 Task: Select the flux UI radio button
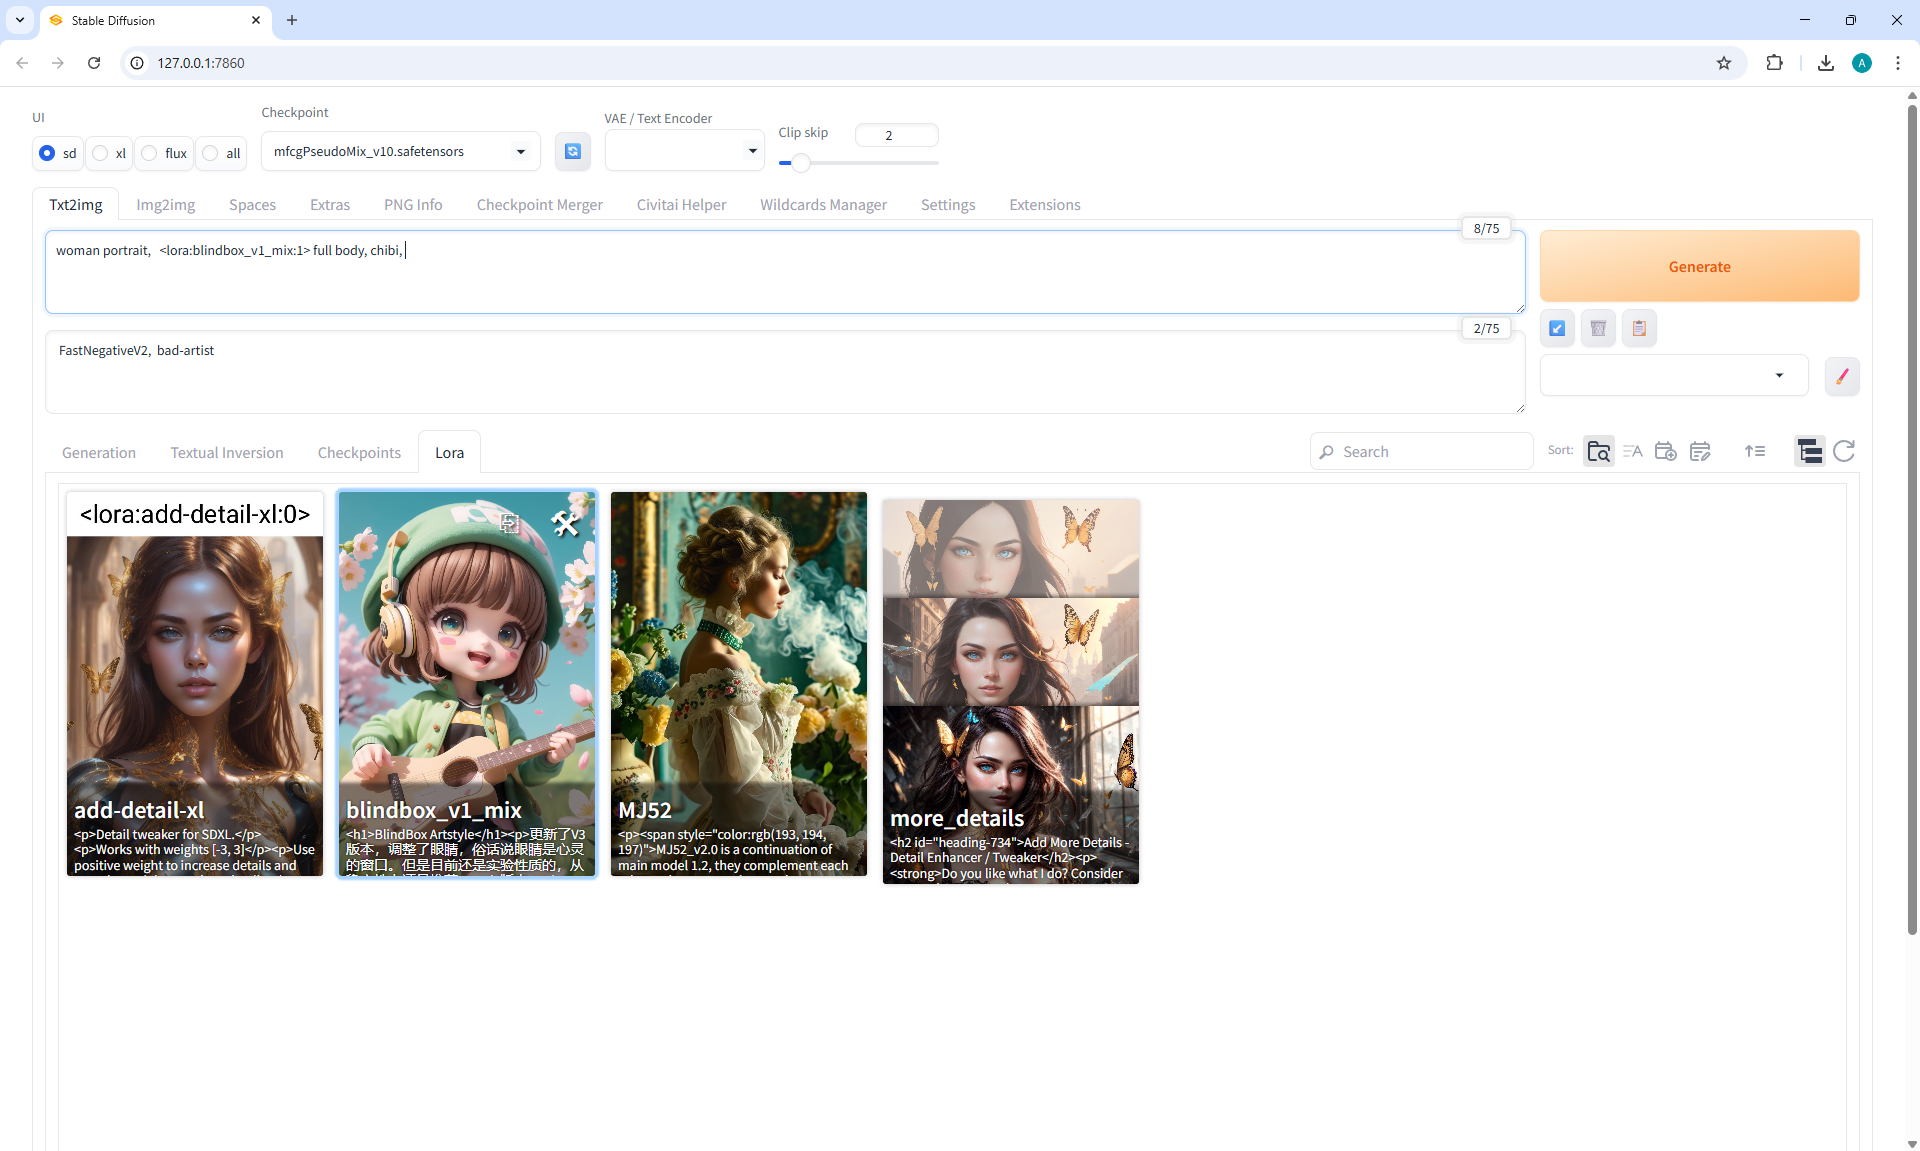point(150,153)
